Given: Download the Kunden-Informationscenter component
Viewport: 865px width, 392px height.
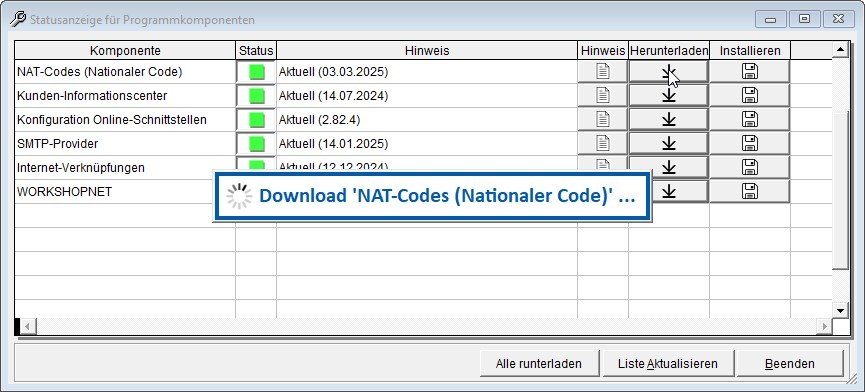Looking at the screenshot, I should point(669,95).
